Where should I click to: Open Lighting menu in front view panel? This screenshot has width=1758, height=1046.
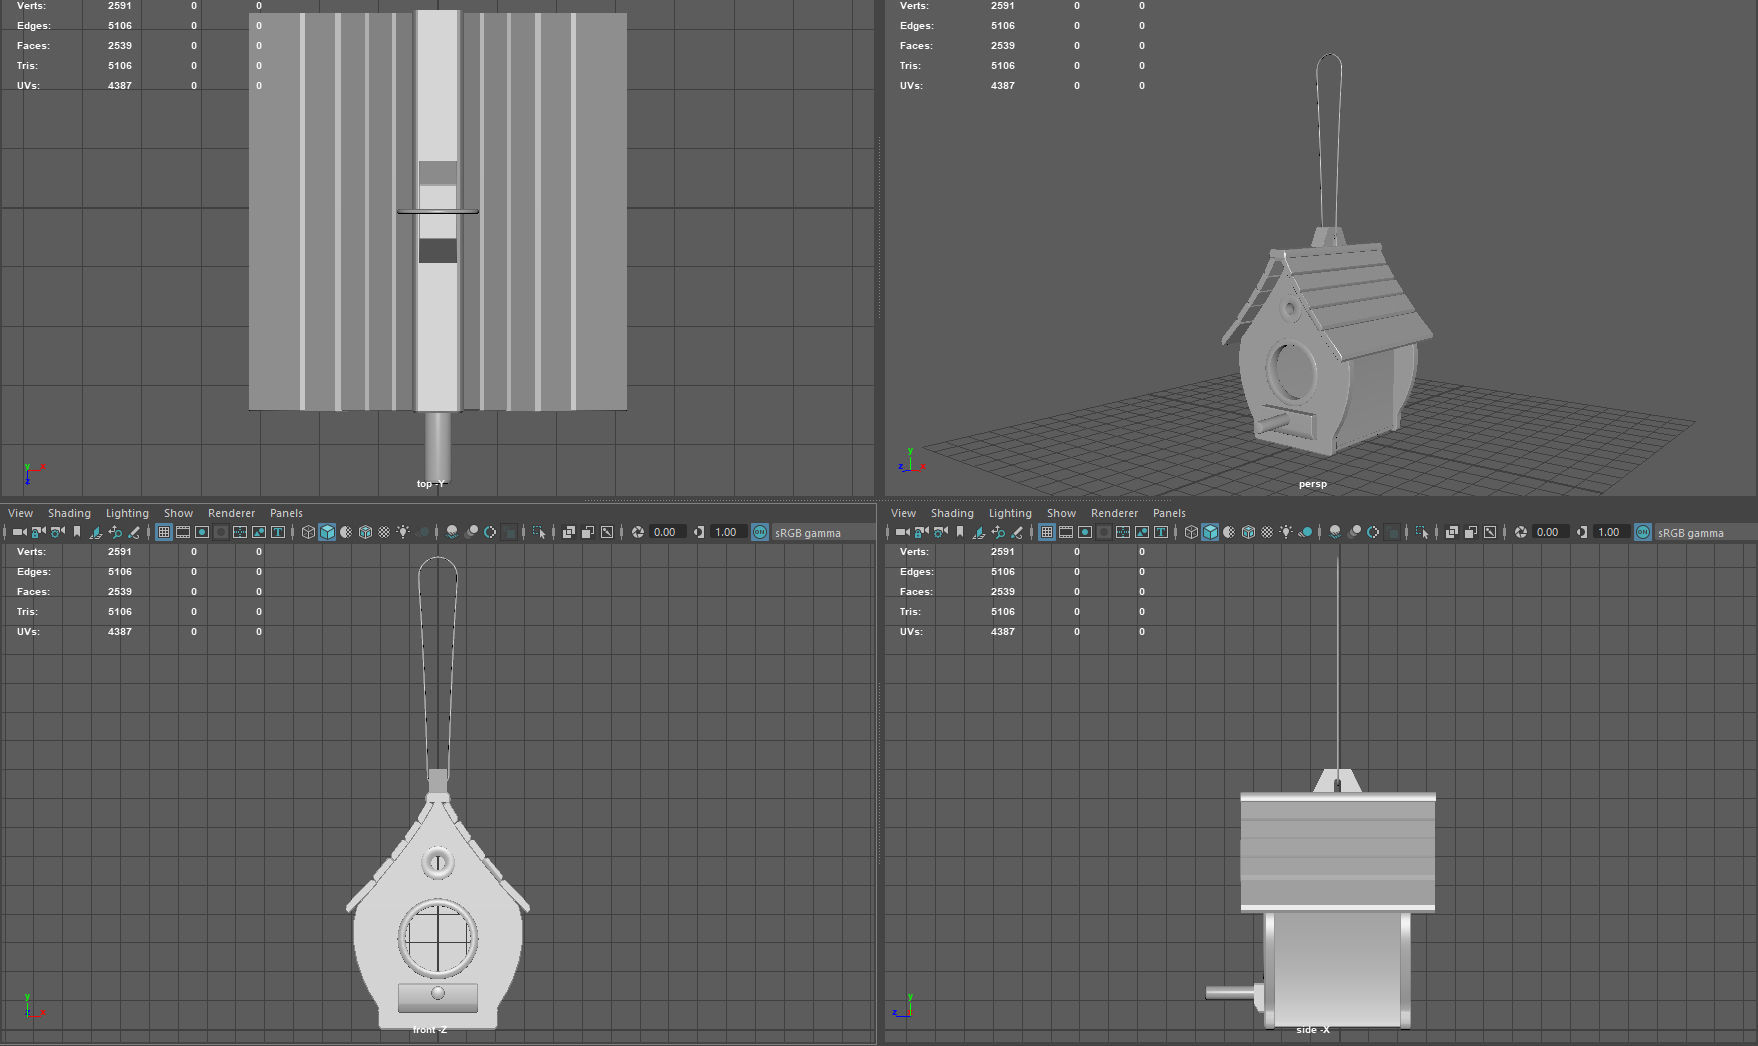coord(127,513)
